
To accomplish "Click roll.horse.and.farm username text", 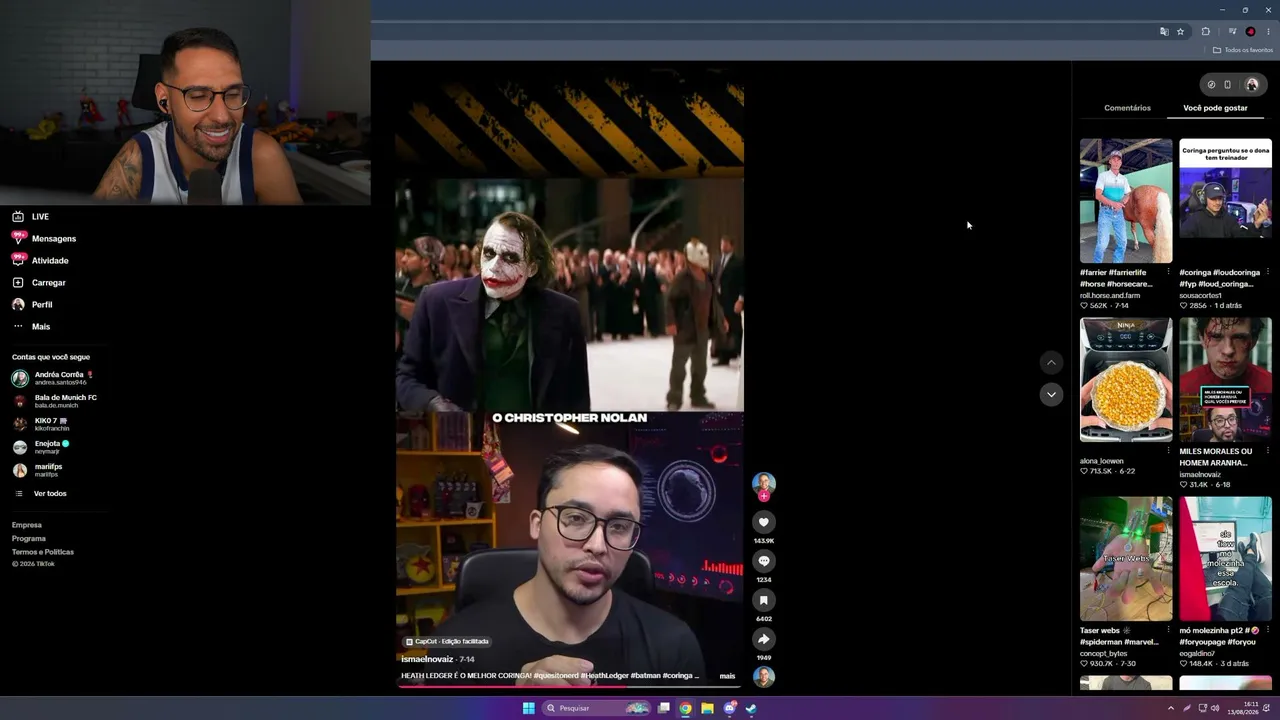I will [x=1110, y=295].
